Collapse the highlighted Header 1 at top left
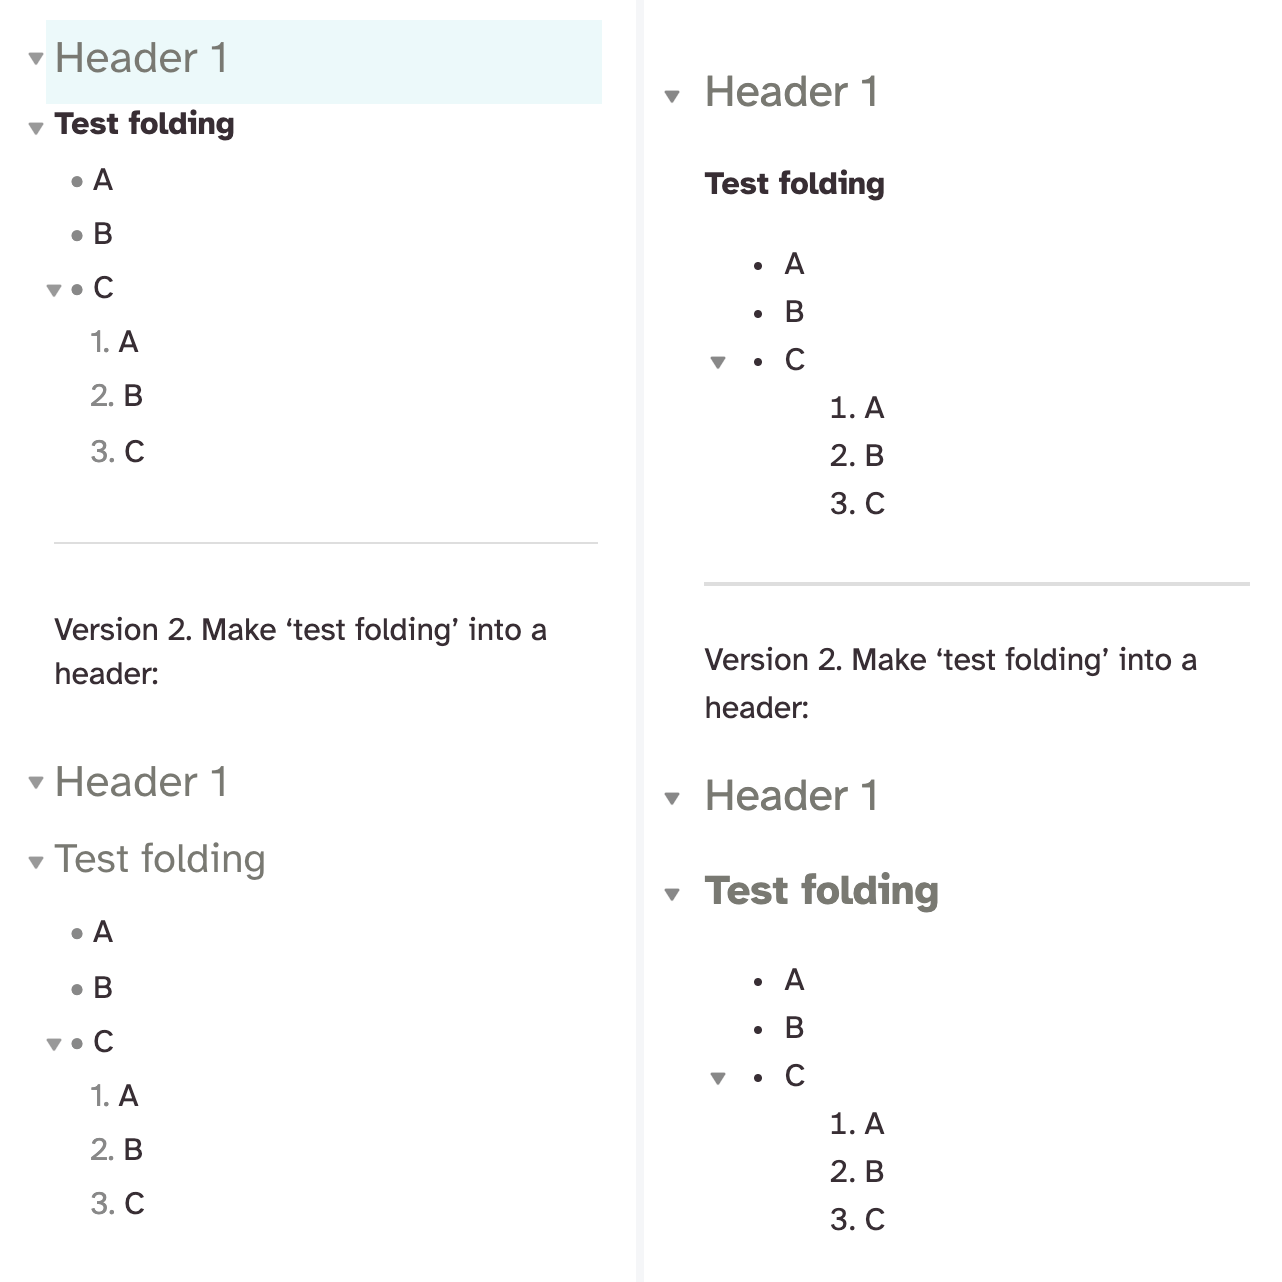This screenshot has width=1282, height=1282. point(36,59)
